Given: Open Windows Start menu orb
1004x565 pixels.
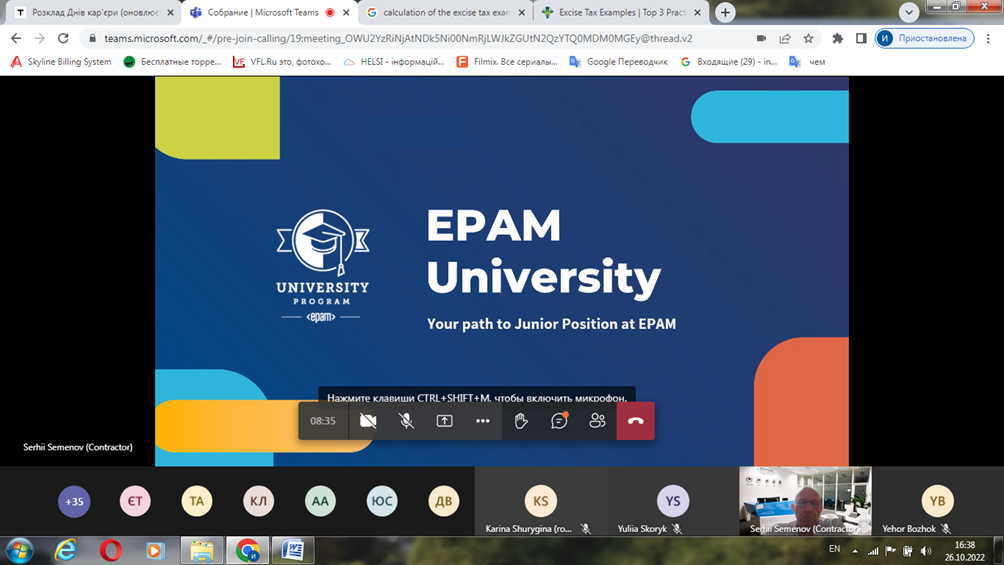Looking at the screenshot, I should tap(20, 551).
